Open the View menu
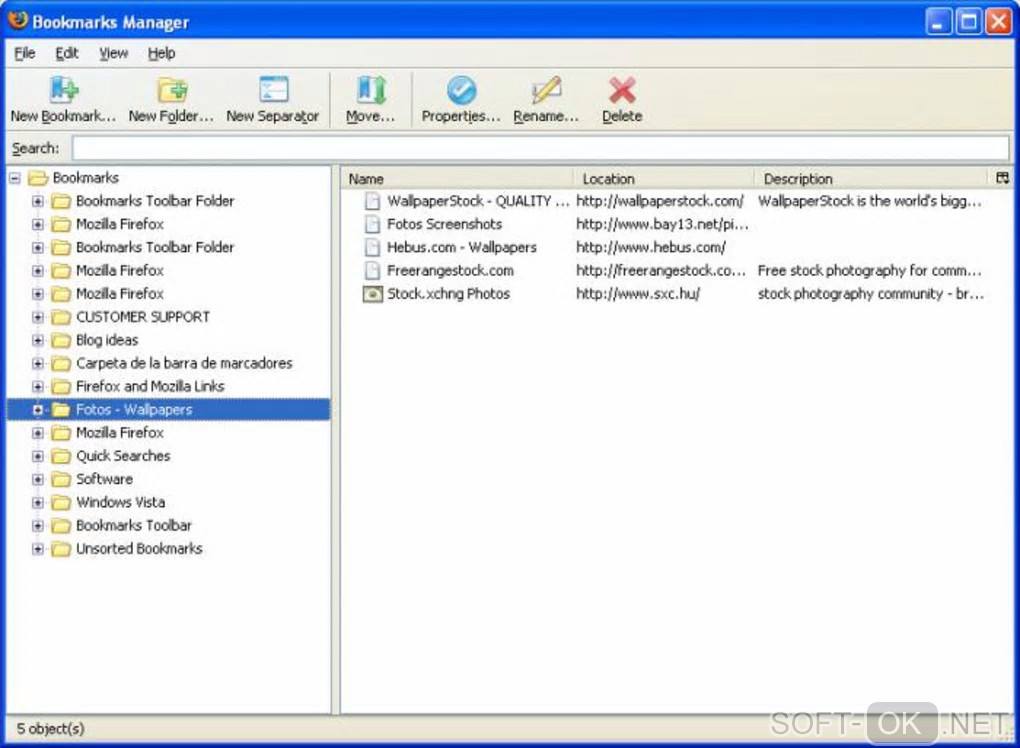Viewport: 1020px width, 748px height. 113,53
